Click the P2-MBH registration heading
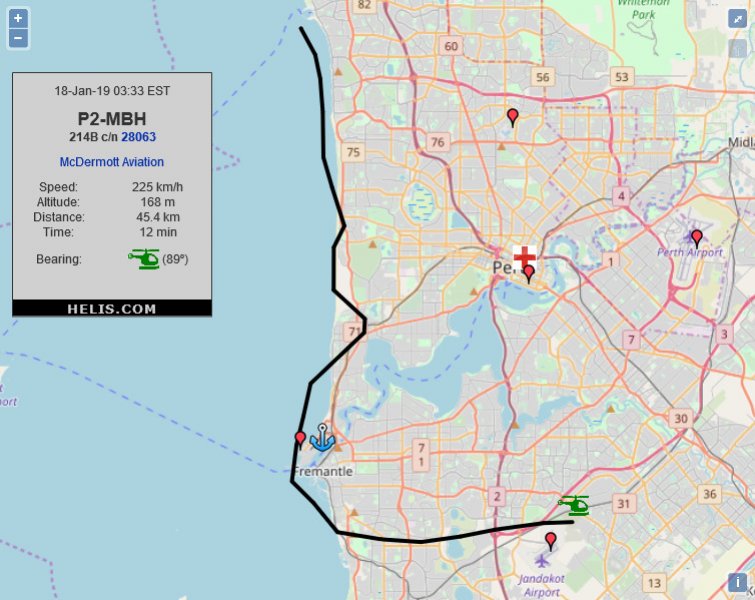The image size is (755, 600). (112, 119)
